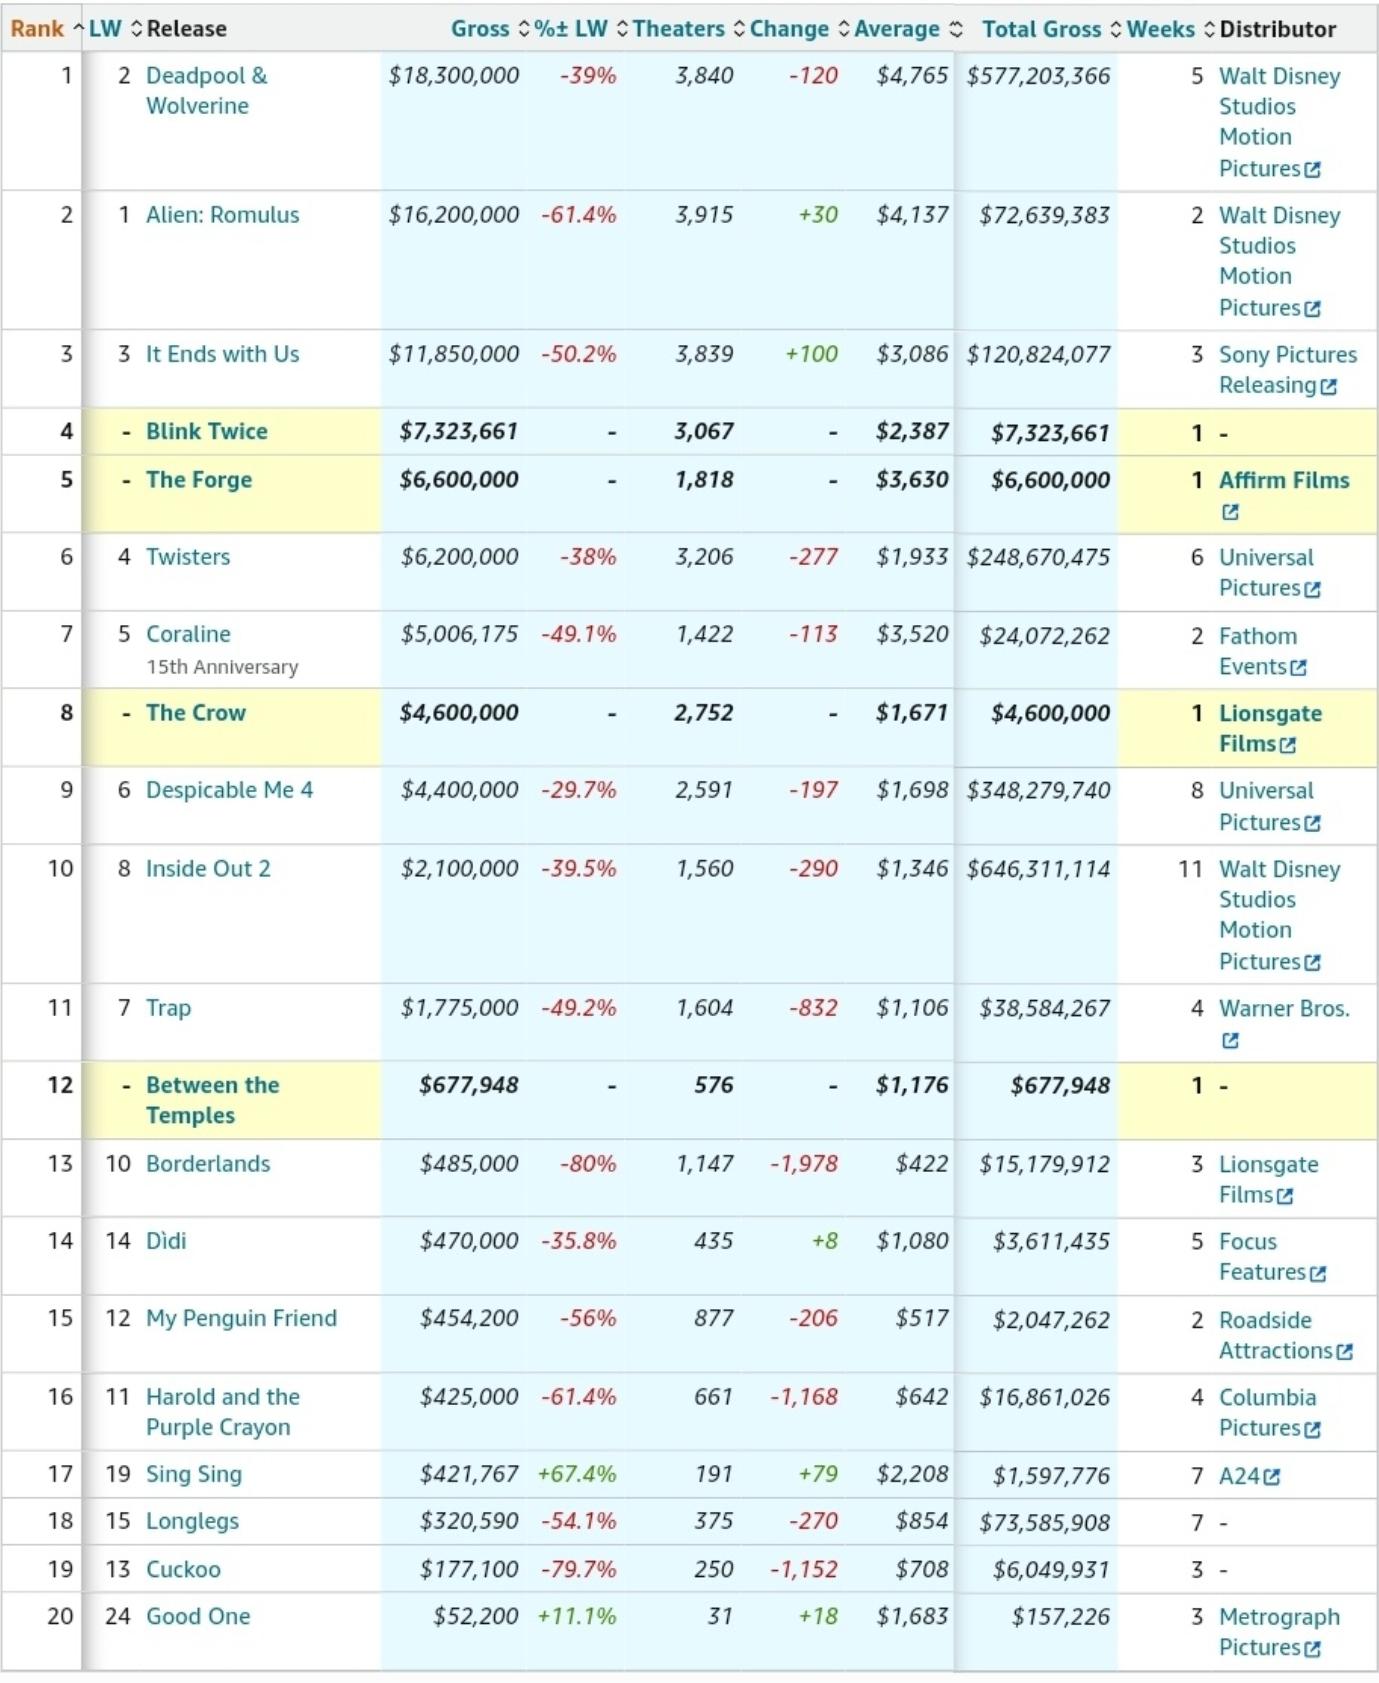Click external link icon under Affirm Films
The width and height of the screenshot is (1379, 1683).
point(1230,511)
